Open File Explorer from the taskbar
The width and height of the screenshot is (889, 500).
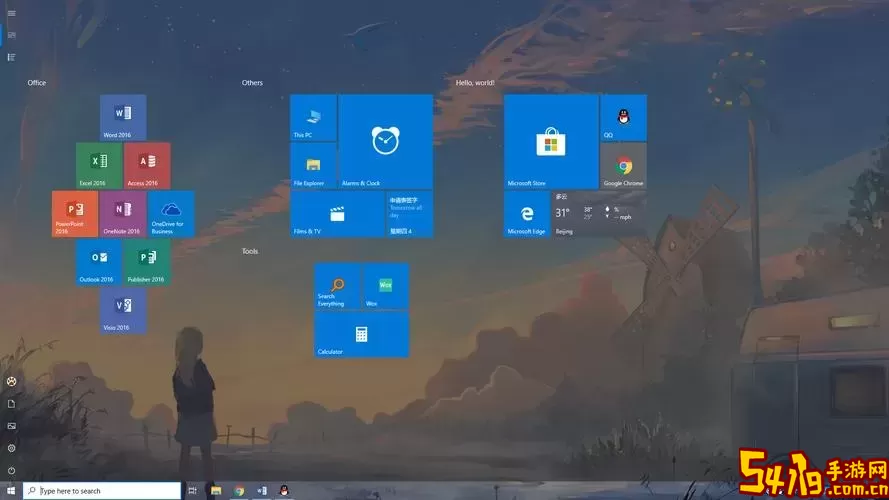216,490
